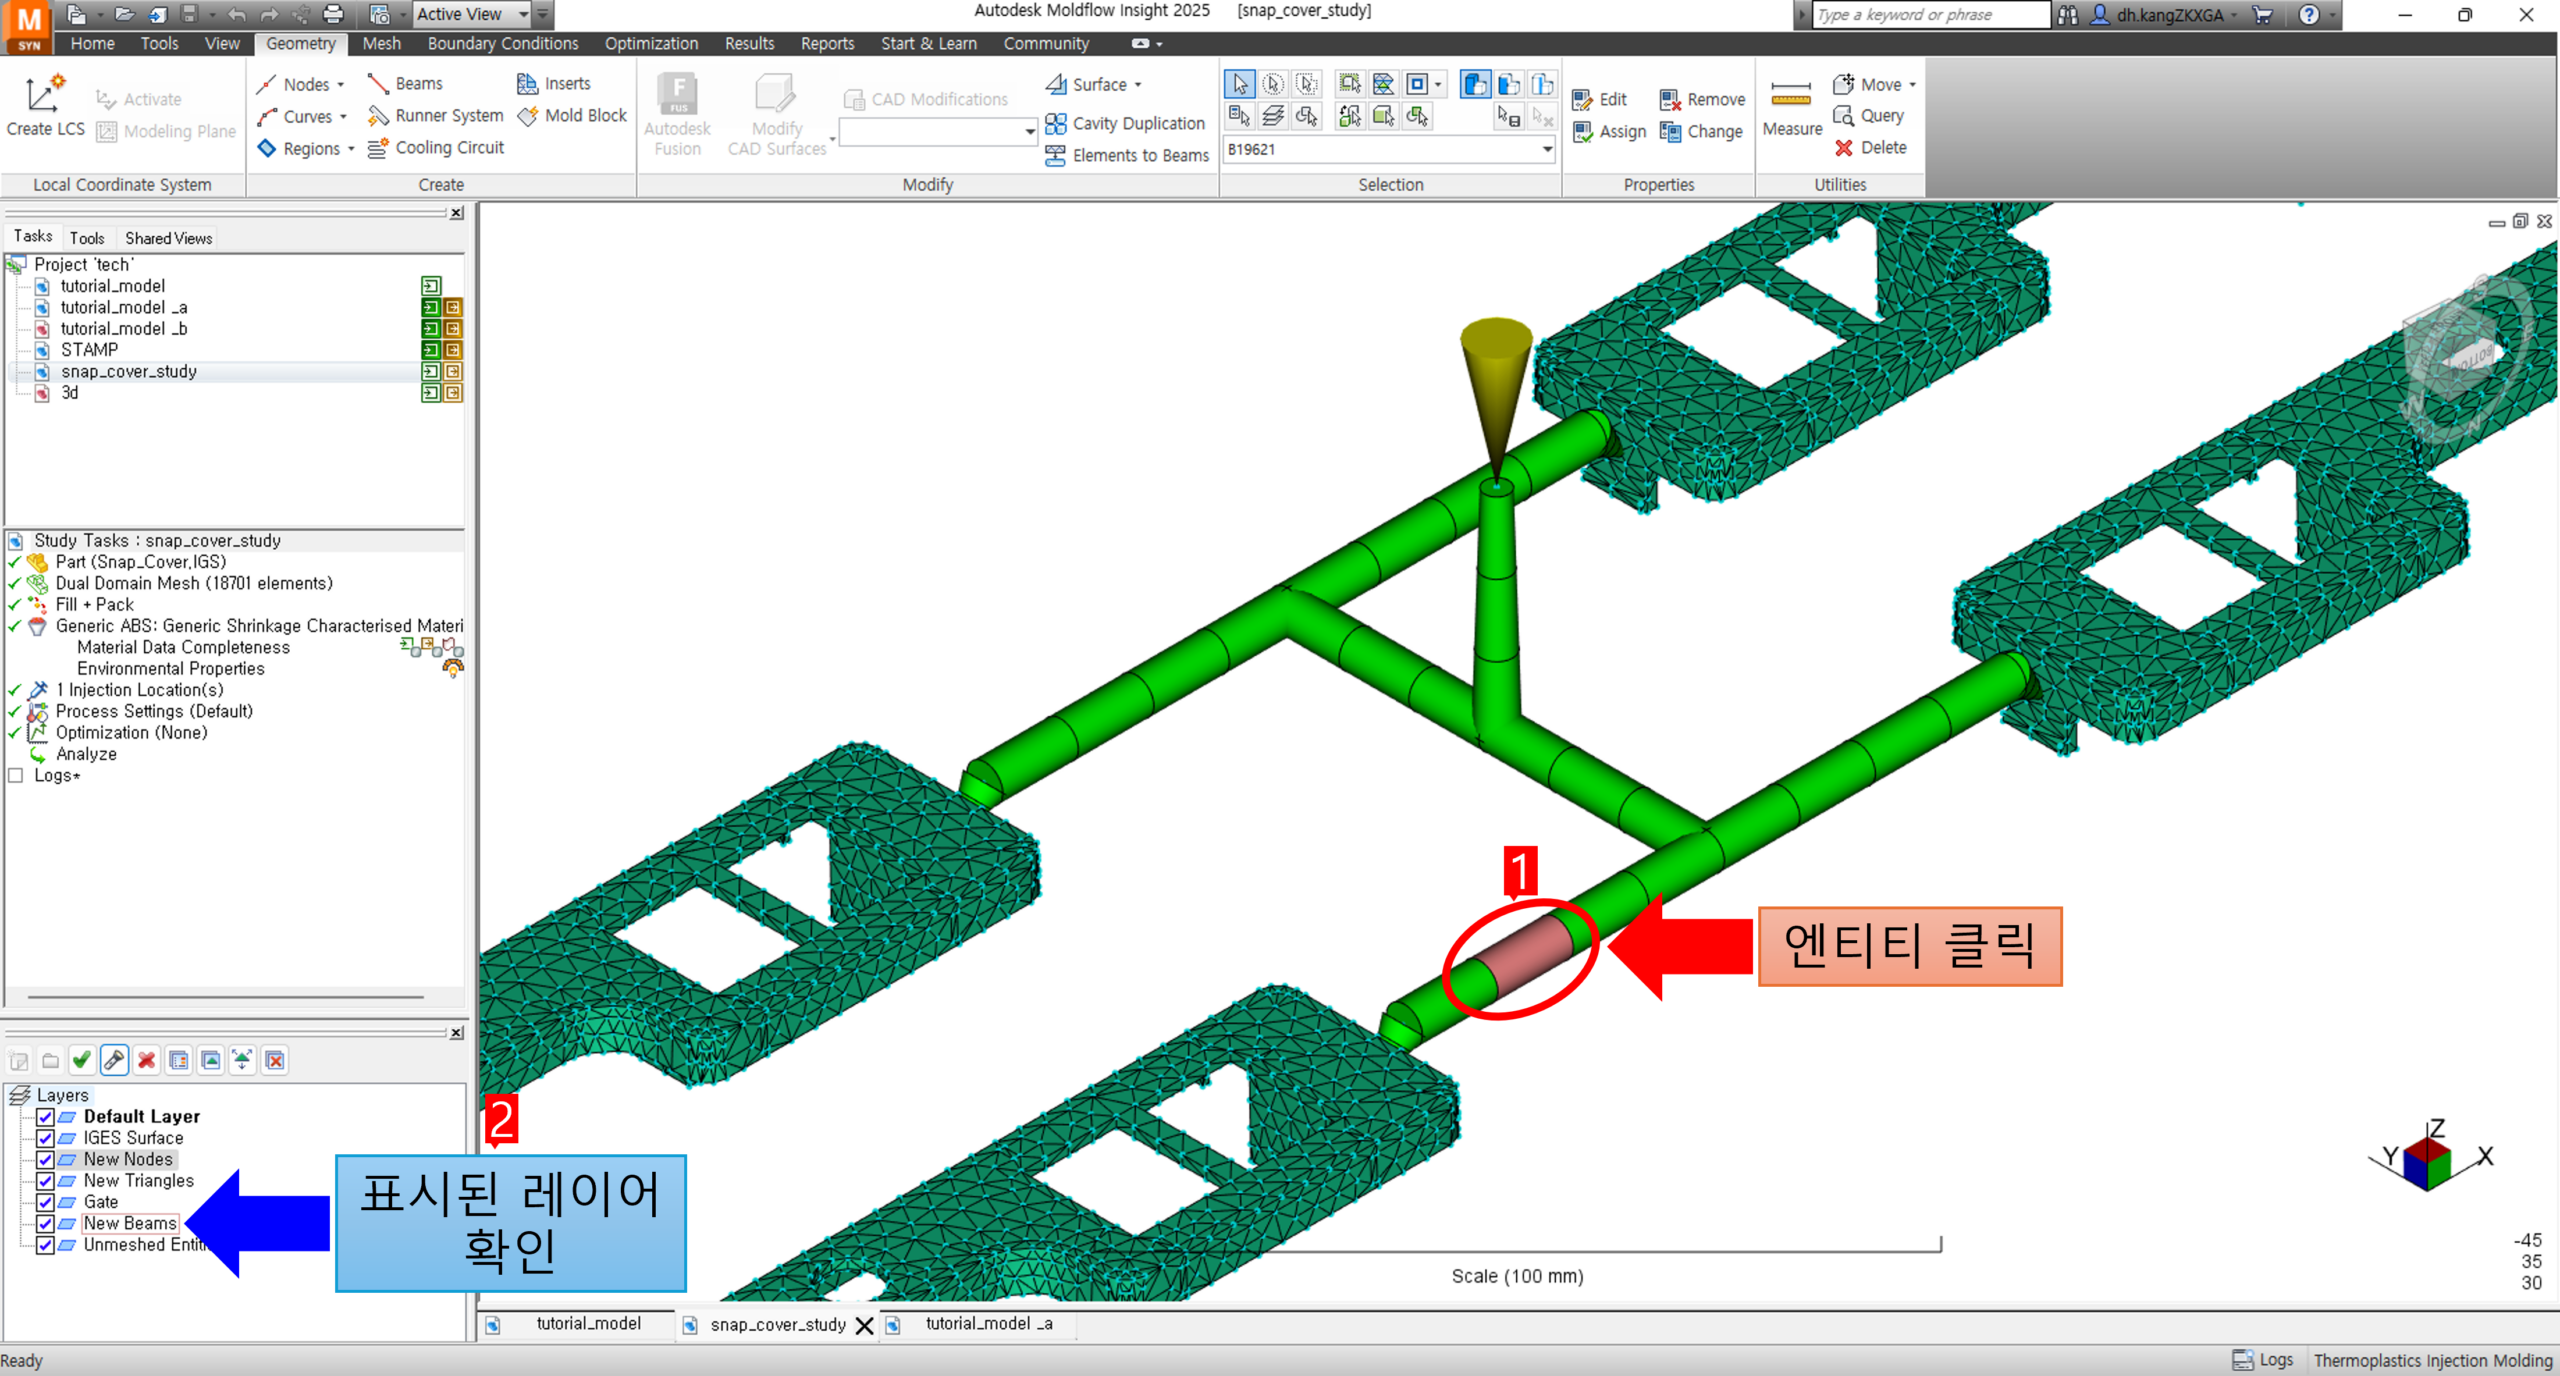The height and width of the screenshot is (1376, 2560).
Task: Click the keyword search field
Action: pos(1930,15)
